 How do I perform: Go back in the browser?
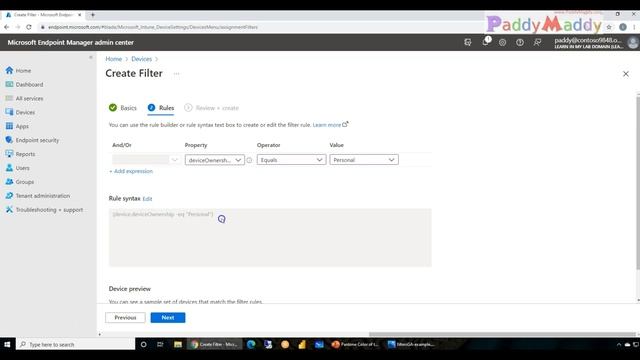coord(7,27)
